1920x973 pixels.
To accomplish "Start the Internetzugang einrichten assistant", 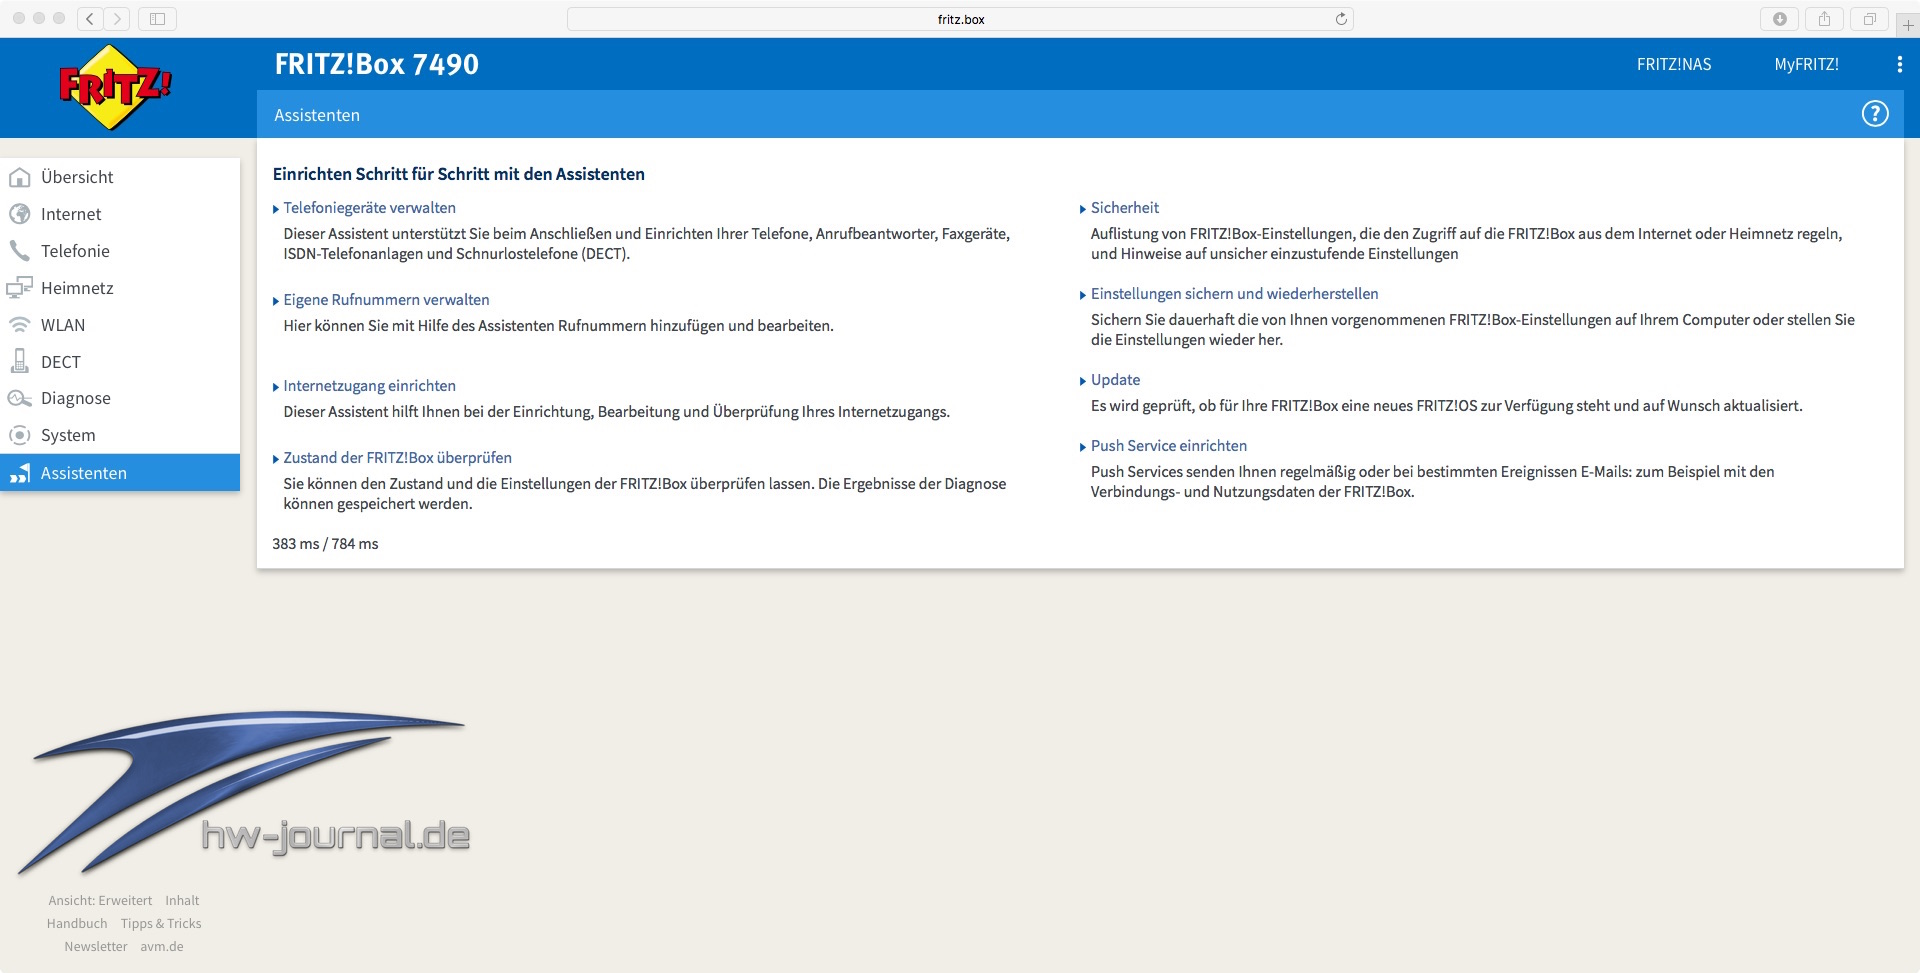I will coord(369,386).
